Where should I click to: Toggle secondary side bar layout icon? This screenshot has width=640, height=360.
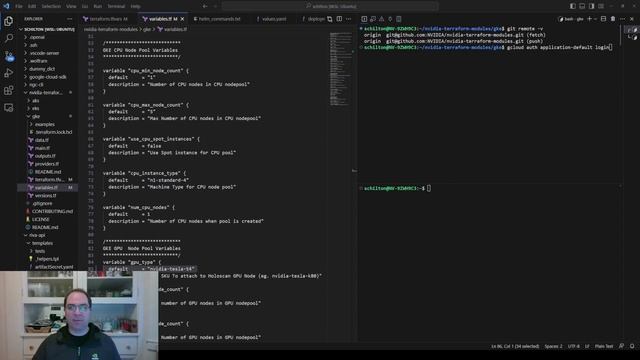point(591,6)
